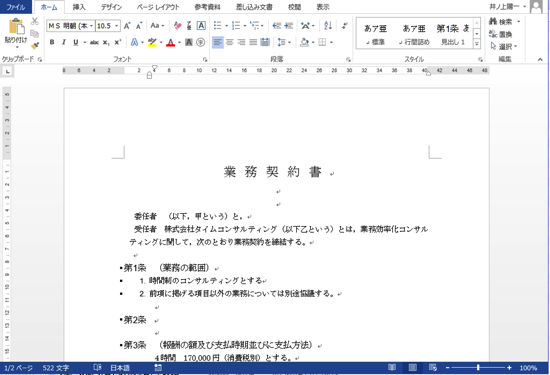The height and width of the screenshot is (375, 550).
Task: Open the phonetic guide (ruby) tool
Action: (x=189, y=26)
